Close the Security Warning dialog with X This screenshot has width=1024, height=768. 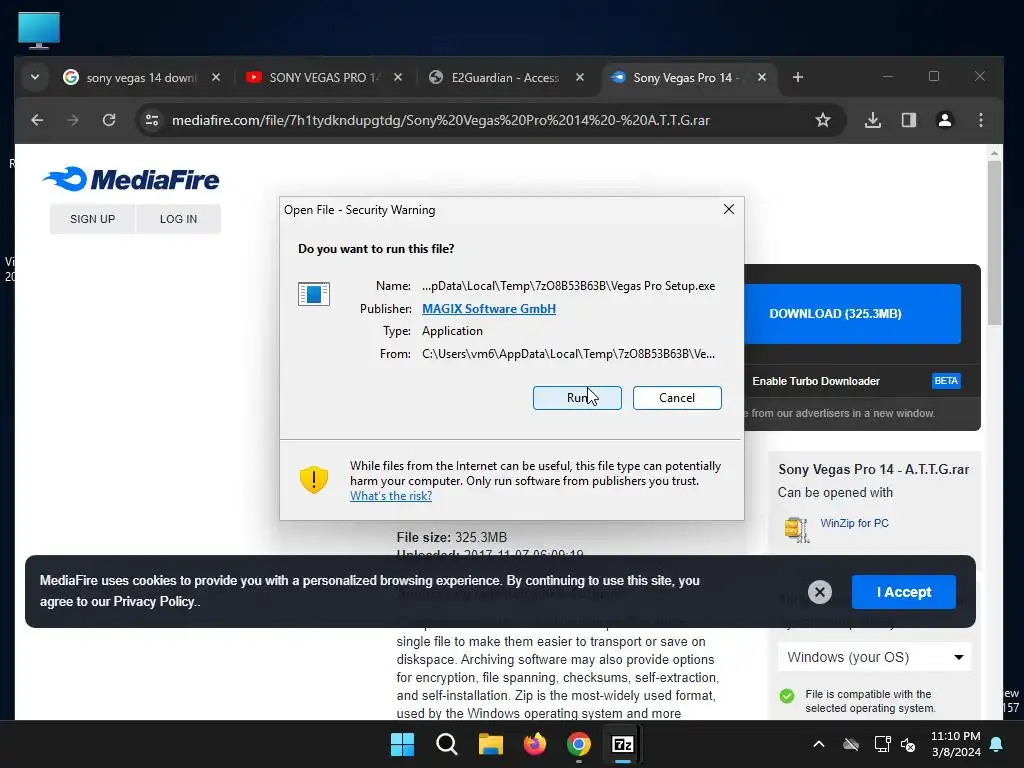729,209
